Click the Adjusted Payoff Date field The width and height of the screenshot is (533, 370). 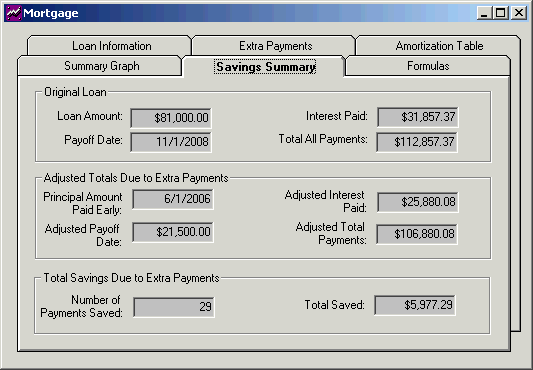[173, 232]
